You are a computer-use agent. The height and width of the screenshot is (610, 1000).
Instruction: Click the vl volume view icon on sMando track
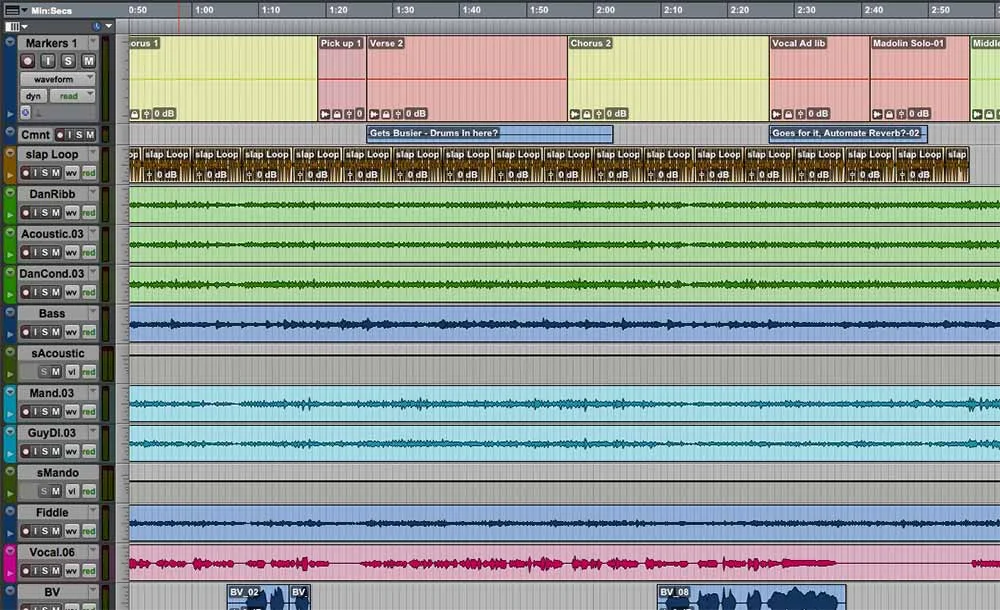tap(71, 493)
